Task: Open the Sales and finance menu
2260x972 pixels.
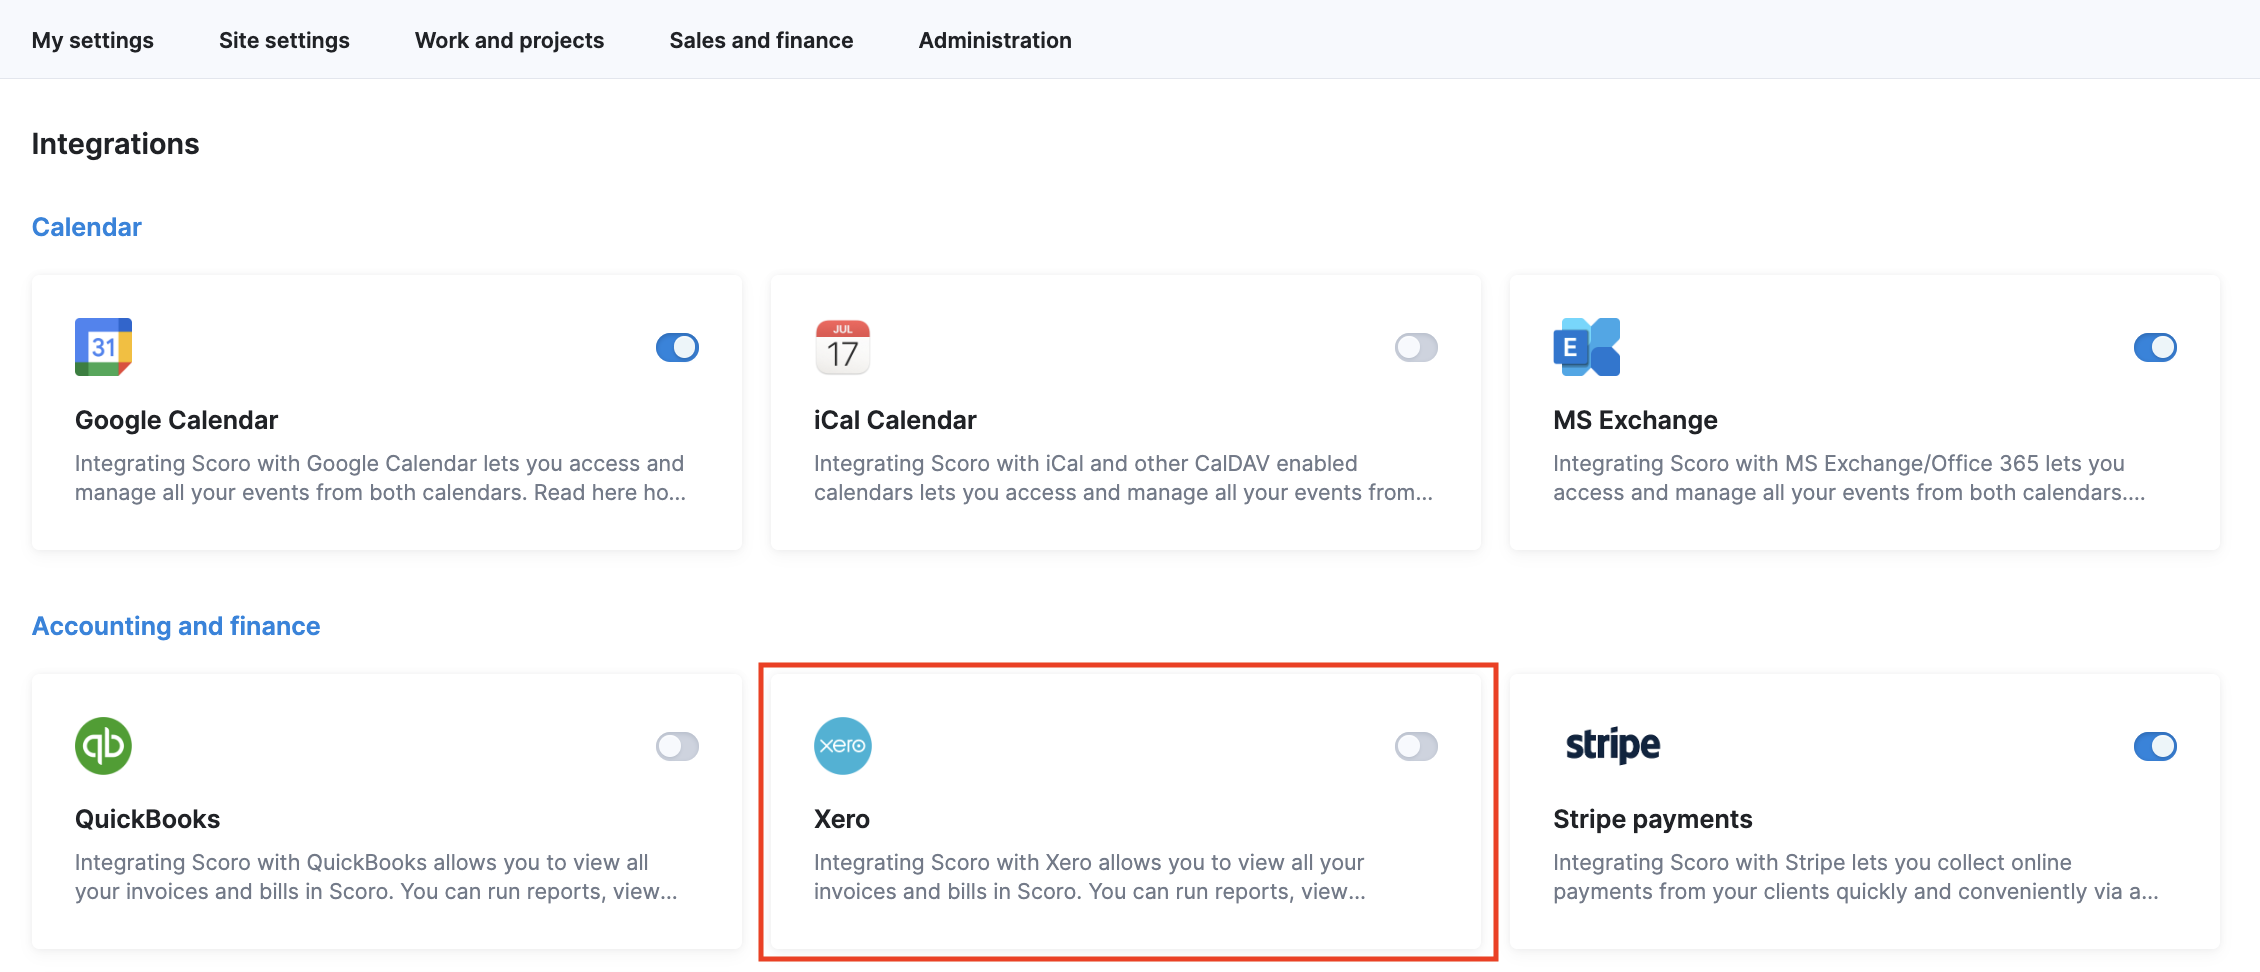Action: [761, 40]
